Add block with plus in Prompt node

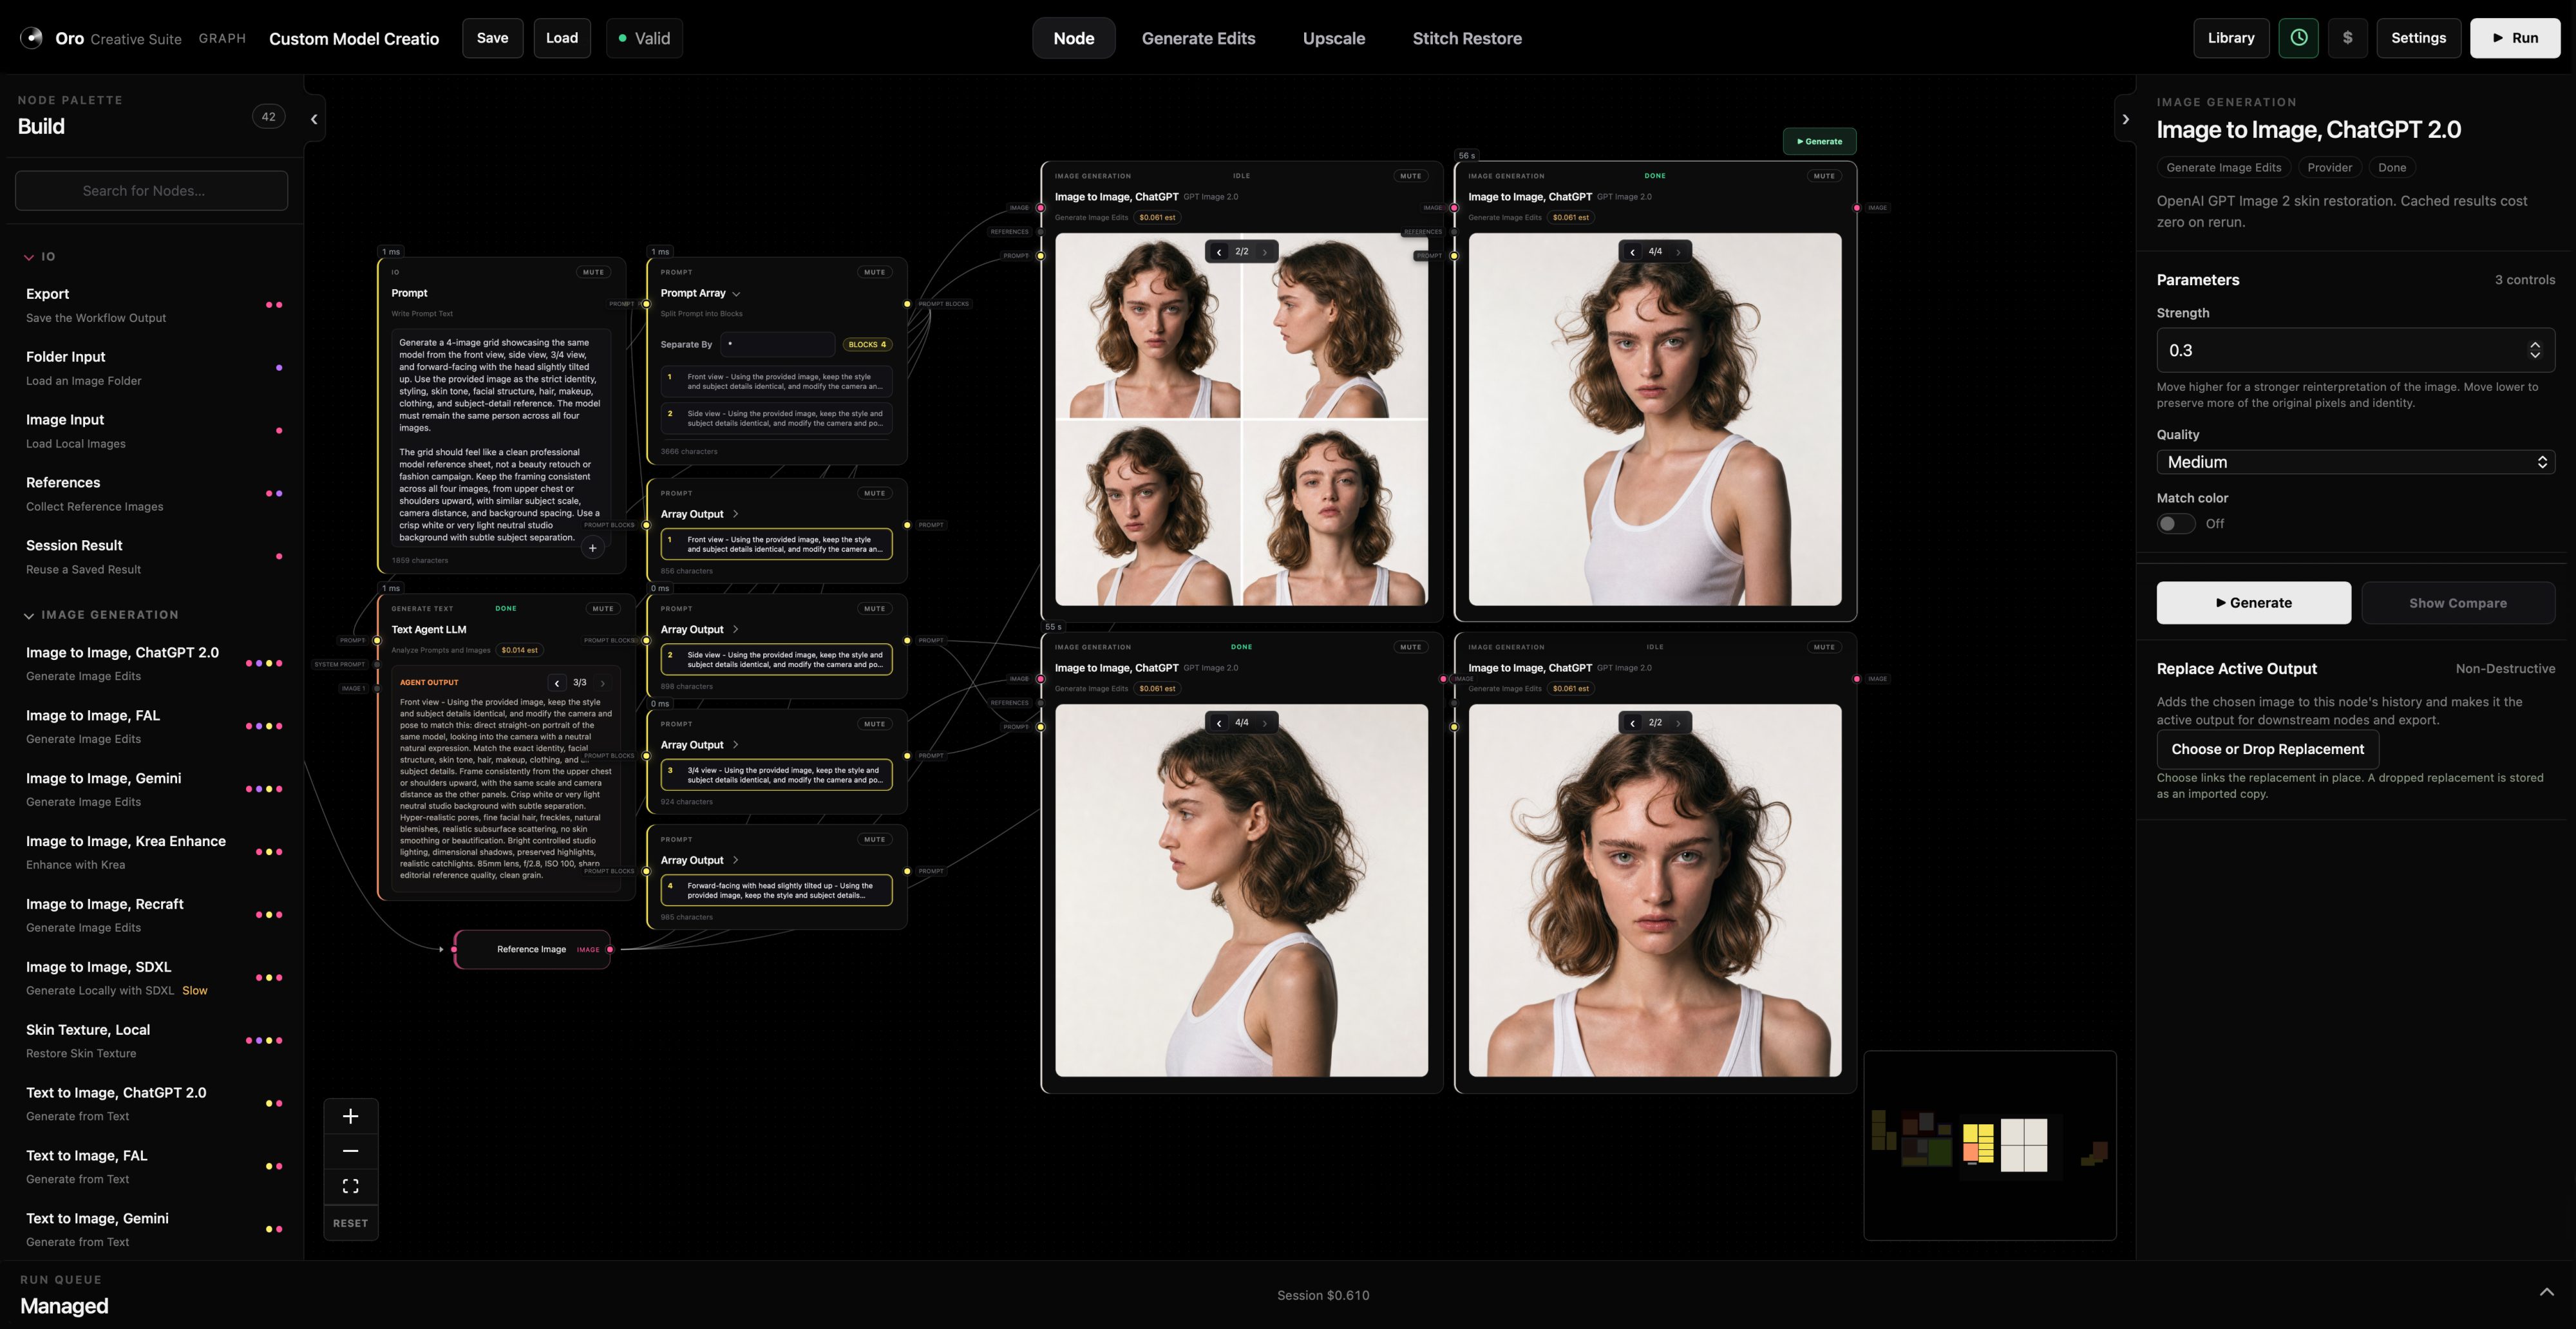[593, 548]
